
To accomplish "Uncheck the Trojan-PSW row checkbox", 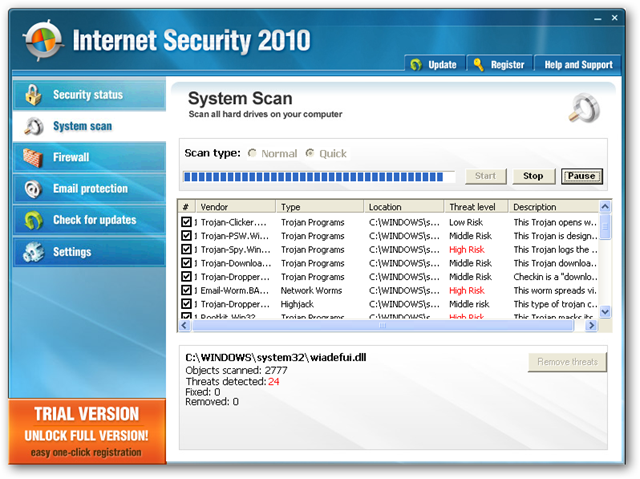I will [186, 235].
